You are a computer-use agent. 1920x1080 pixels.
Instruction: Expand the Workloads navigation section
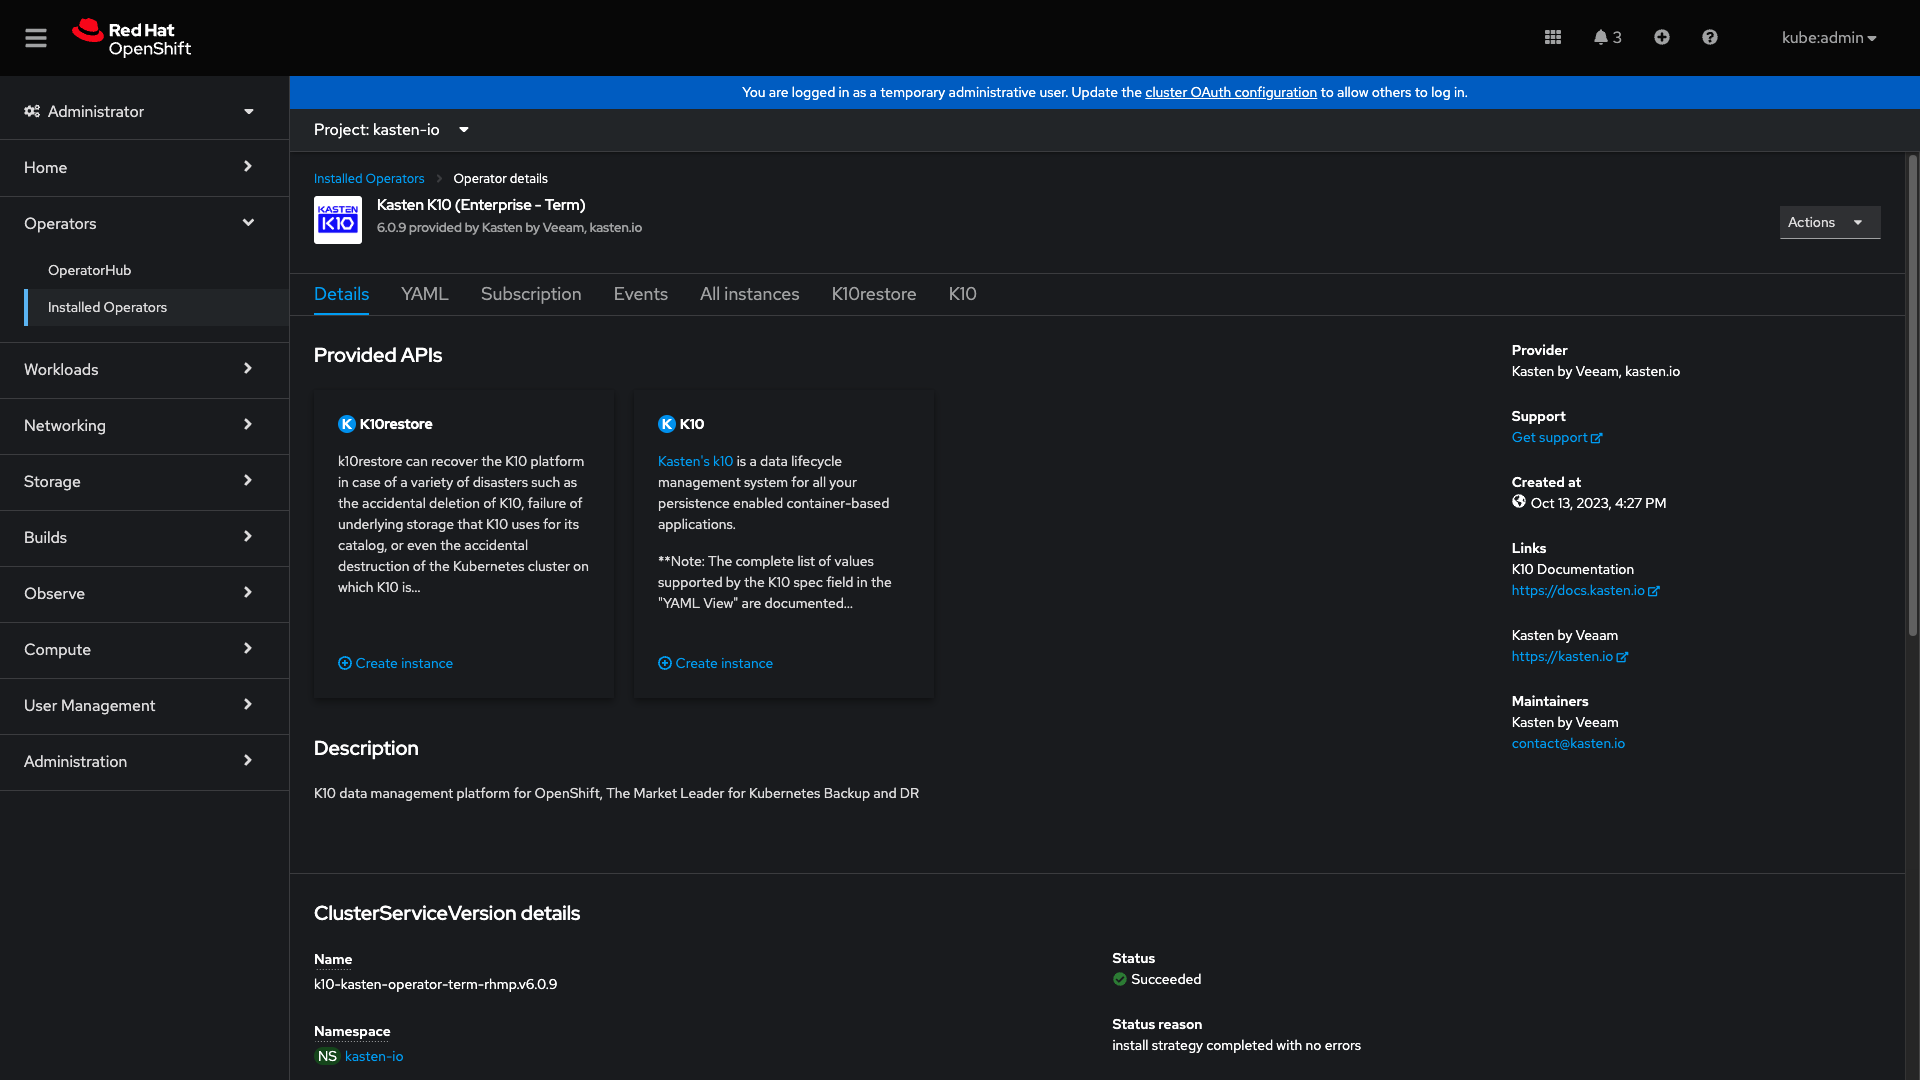tap(144, 369)
